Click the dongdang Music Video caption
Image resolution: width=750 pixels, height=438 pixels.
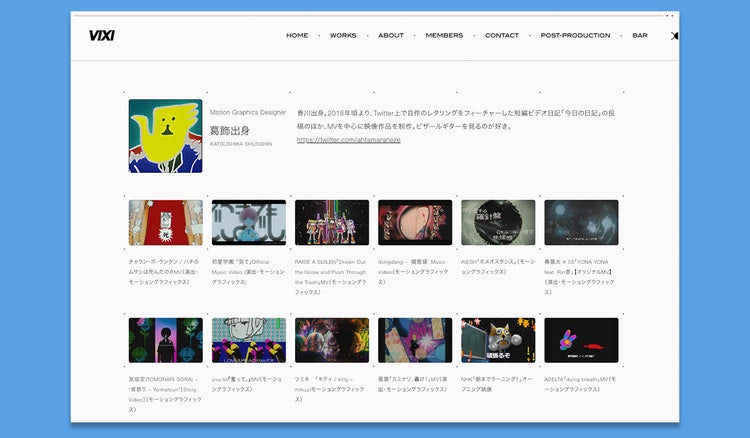tap(413, 272)
